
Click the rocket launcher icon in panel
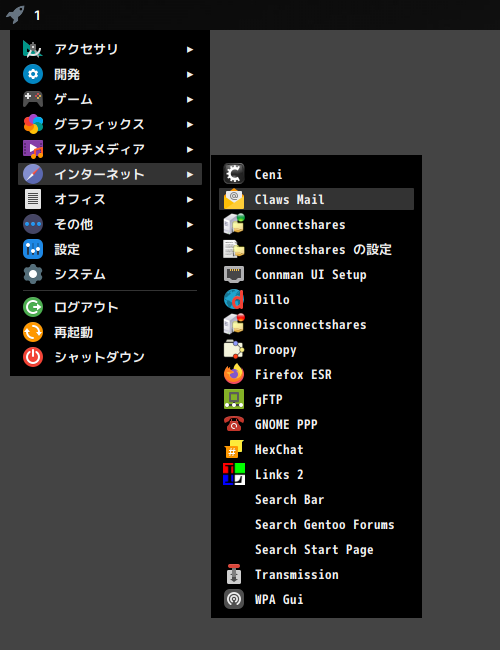pos(15,15)
